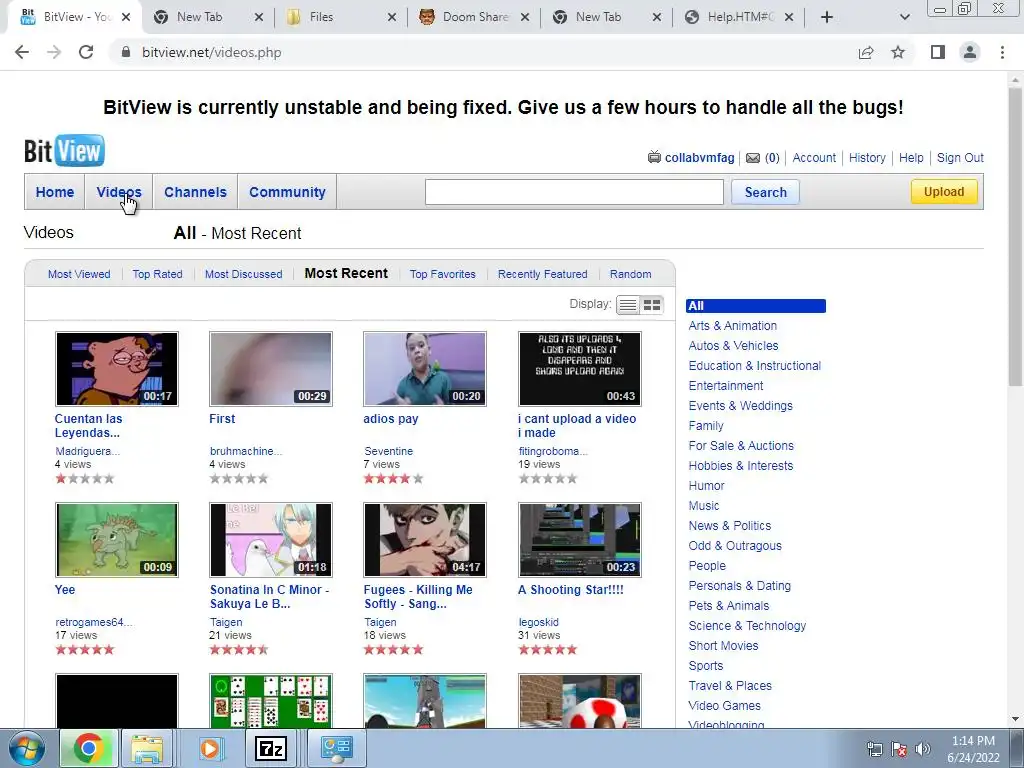Select Music category
This screenshot has width=1024, height=768.
click(704, 506)
